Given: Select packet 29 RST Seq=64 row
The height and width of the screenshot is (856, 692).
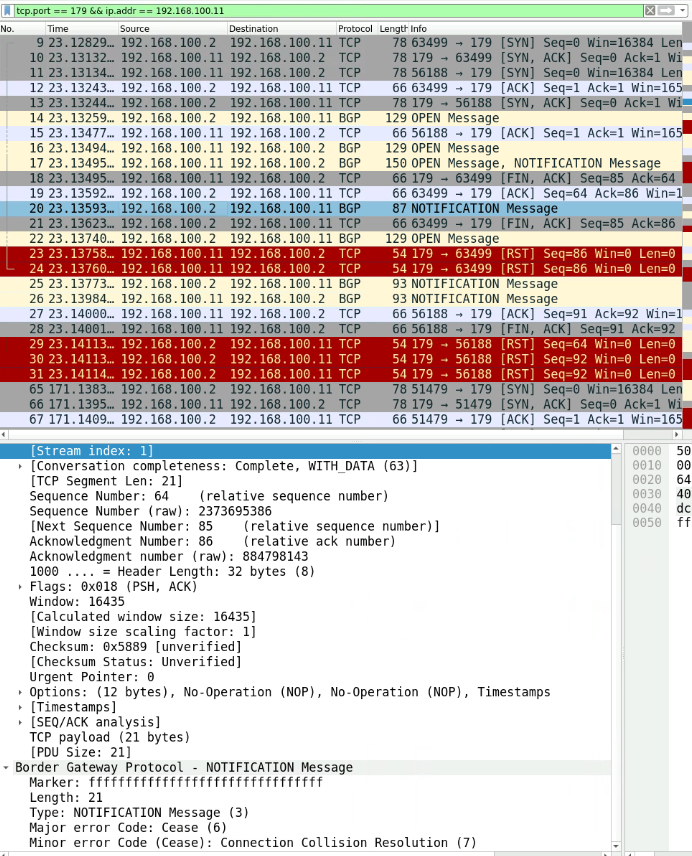Looking at the screenshot, I should point(341,344).
